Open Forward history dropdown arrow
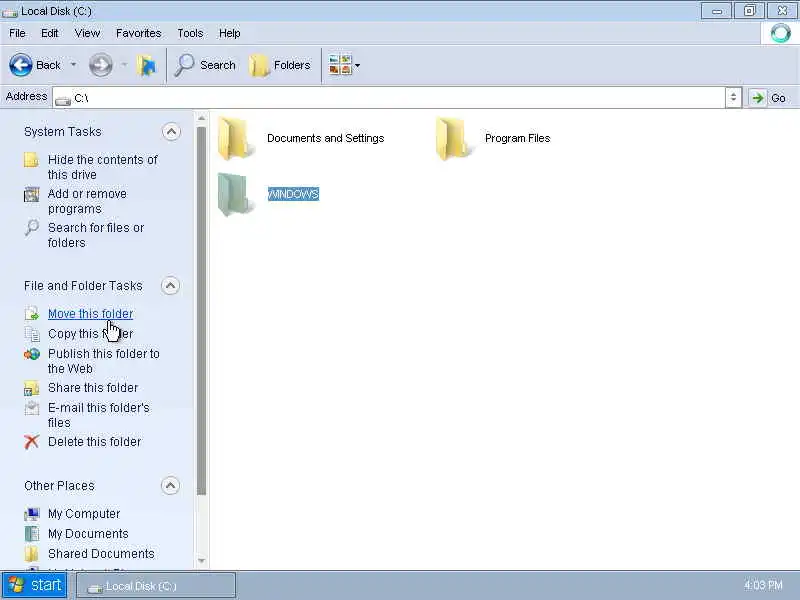This screenshot has height=600, width=800. click(124, 65)
